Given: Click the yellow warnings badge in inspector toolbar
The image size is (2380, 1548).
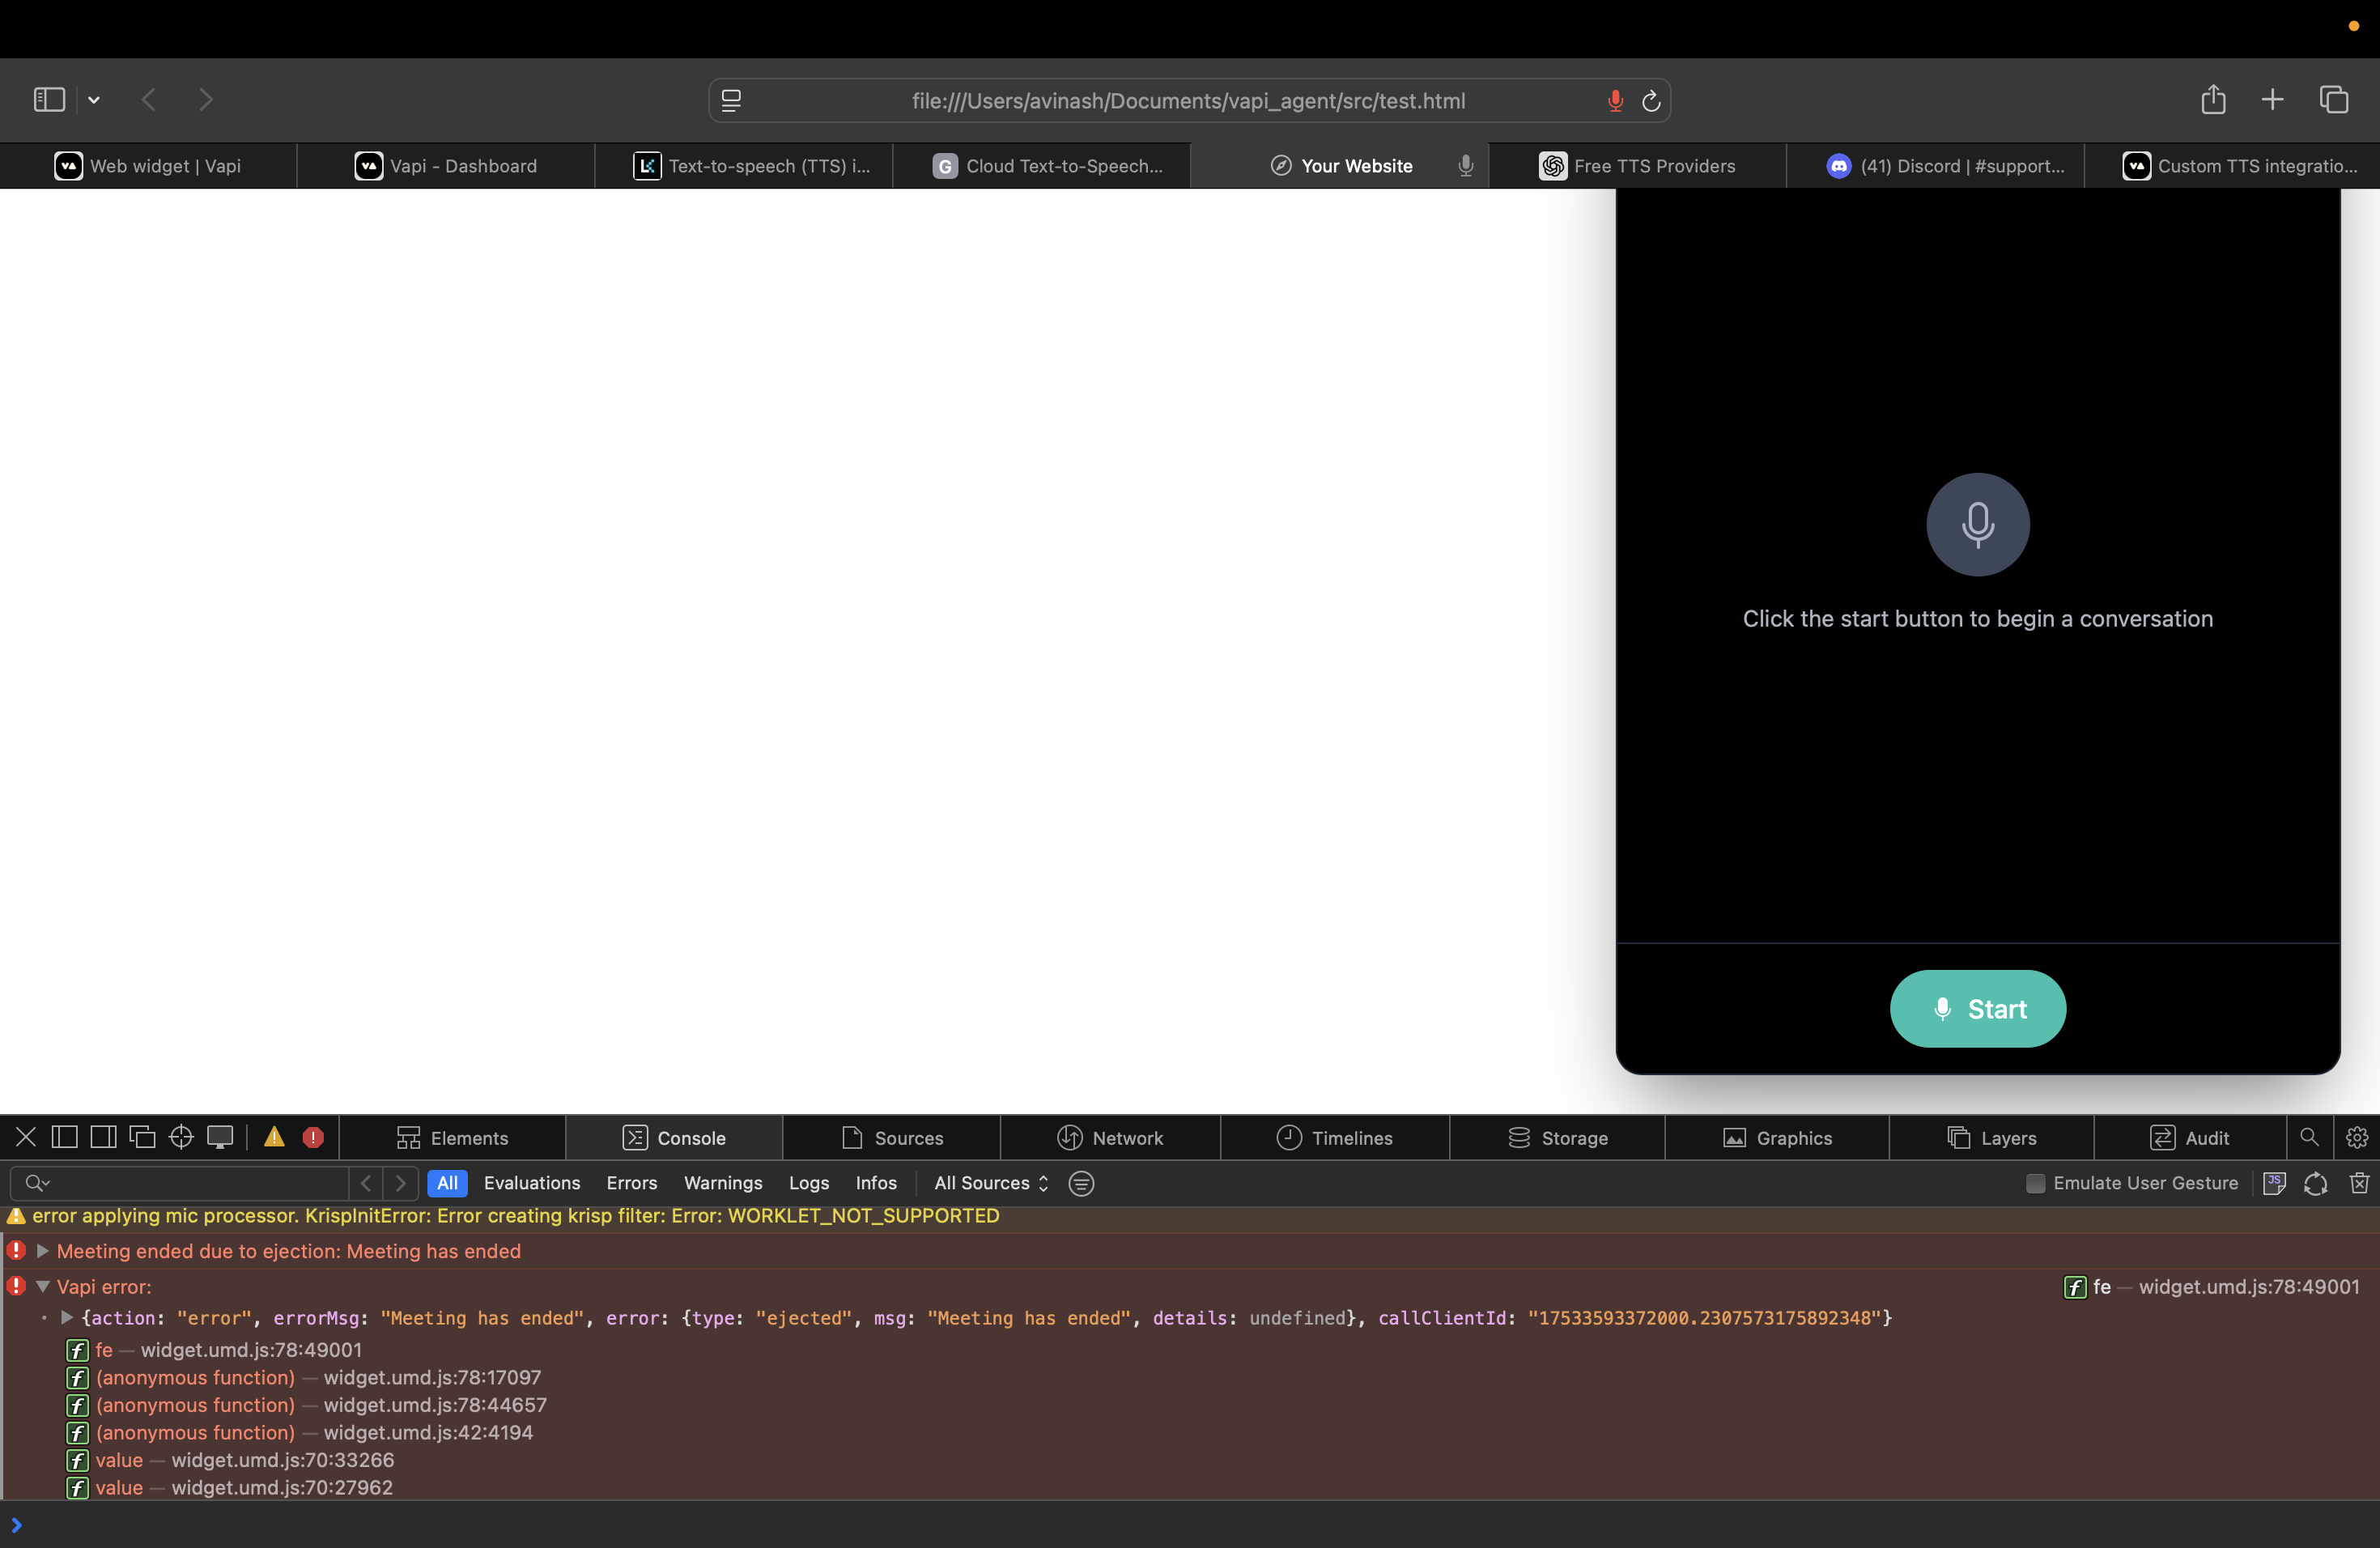Looking at the screenshot, I should tap(274, 1138).
